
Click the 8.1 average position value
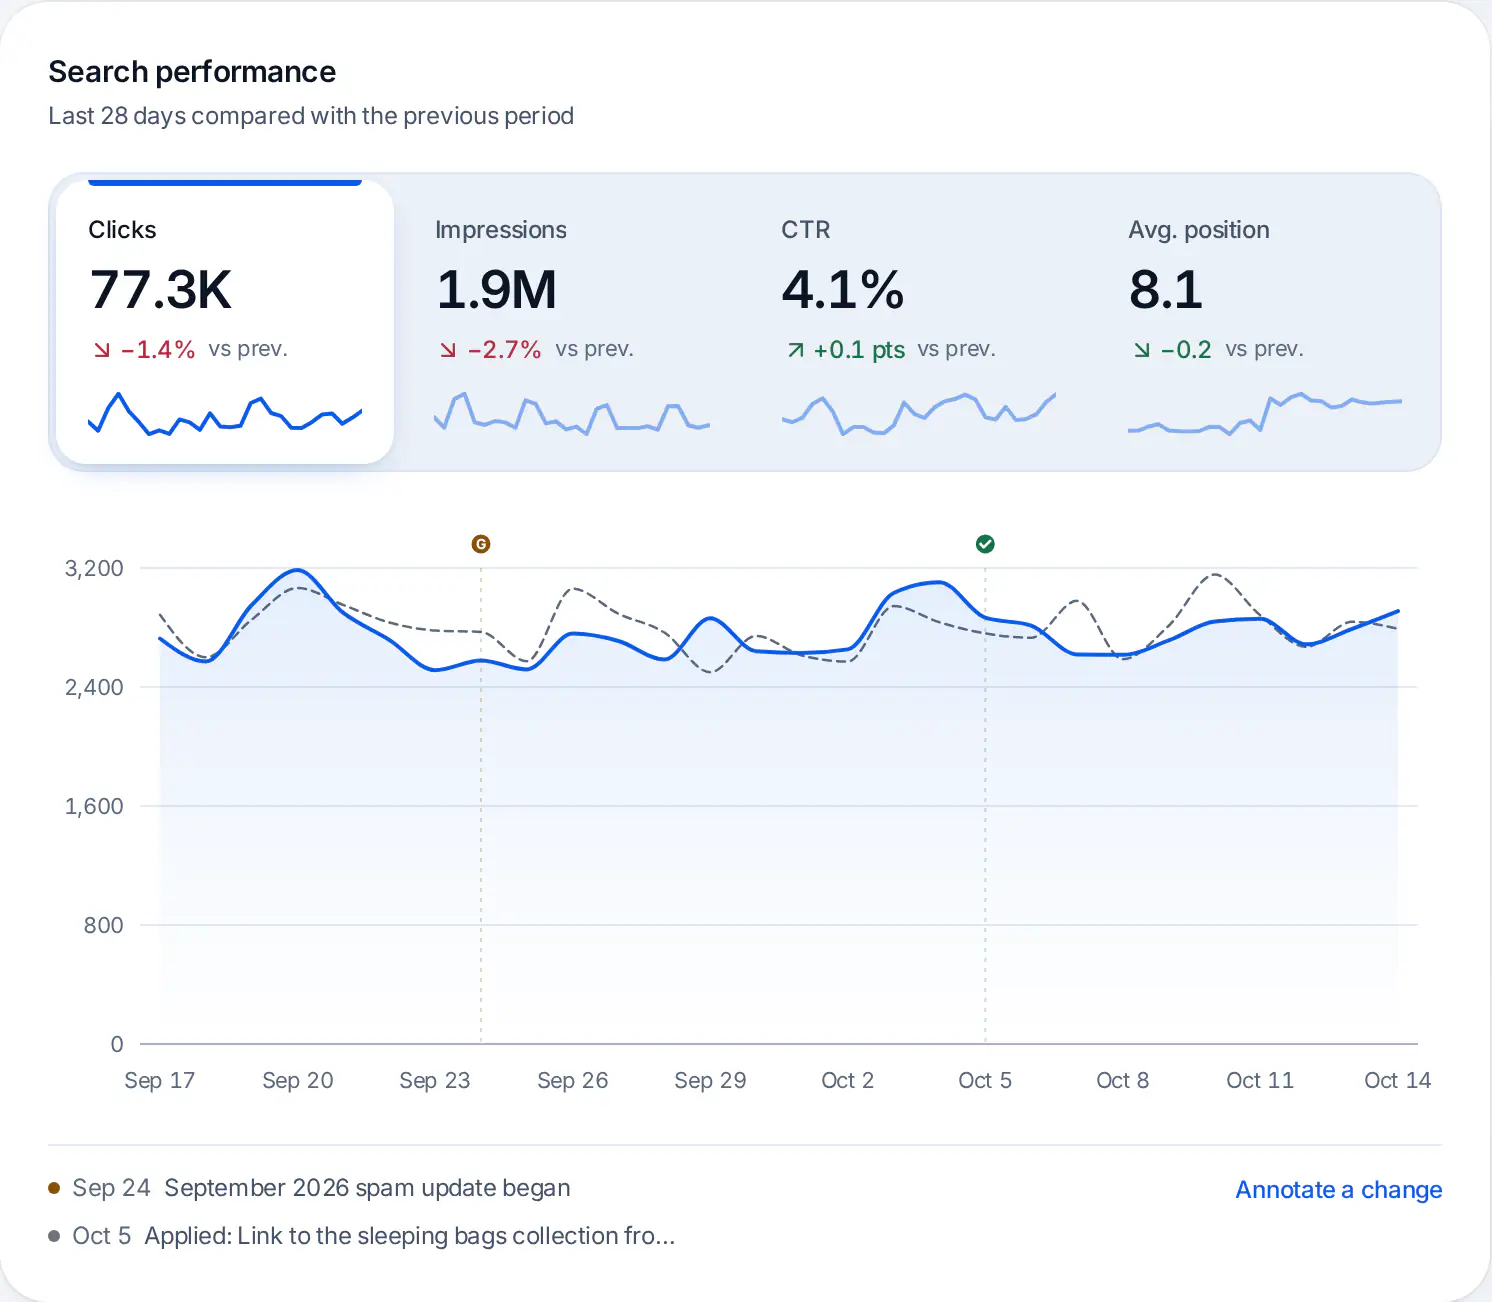pyautogui.click(x=1166, y=290)
